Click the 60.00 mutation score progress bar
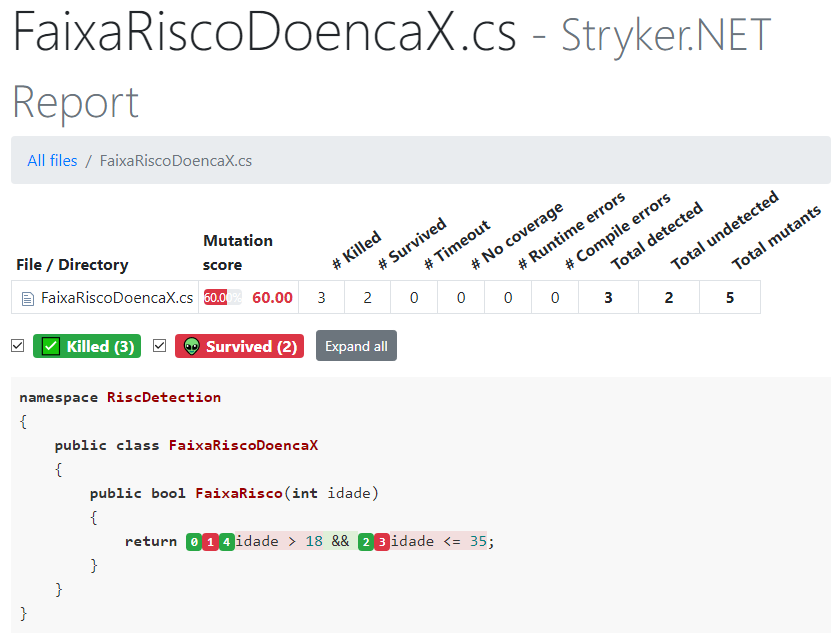Screen dimensions: 838x633 point(222,297)
